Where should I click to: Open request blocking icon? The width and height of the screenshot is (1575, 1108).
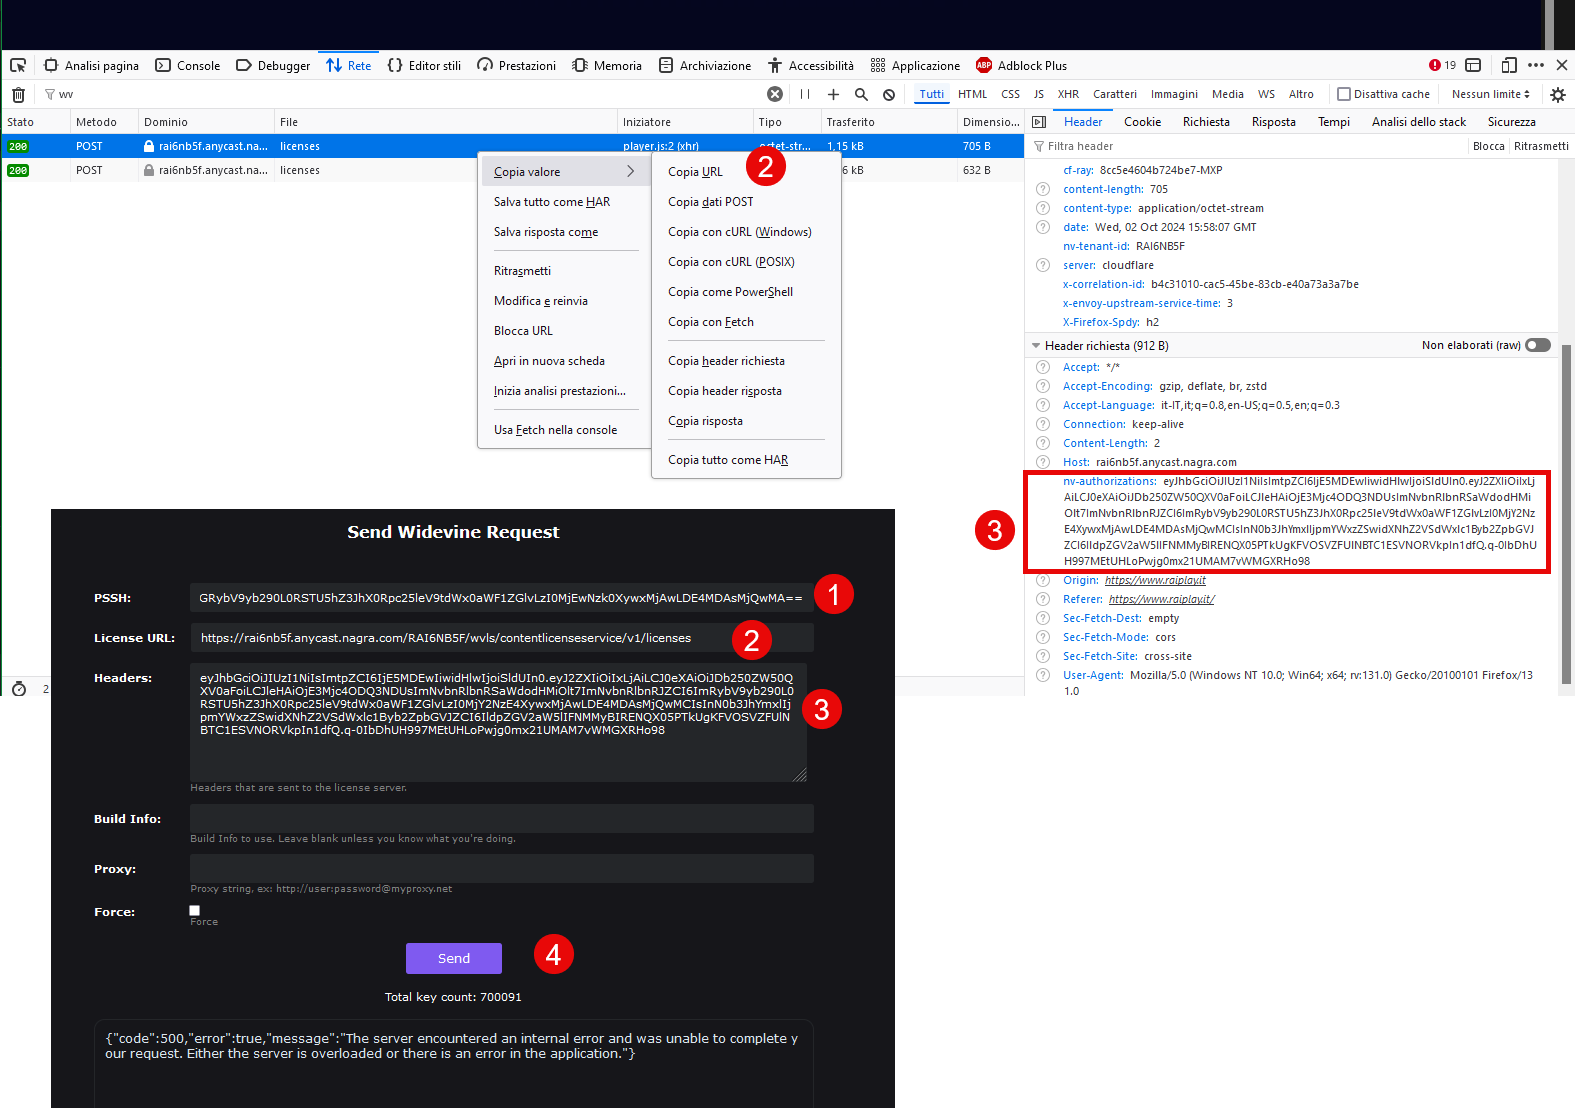[889, 94]
